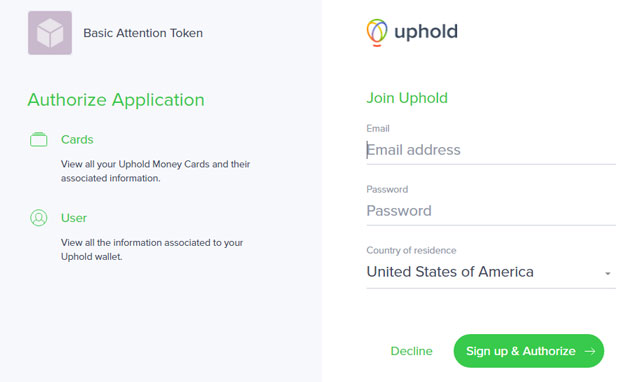Click the Uphold balloon logo icon
Image resolution: width=637 pixels, height=382 pixels.
(377, 32)
